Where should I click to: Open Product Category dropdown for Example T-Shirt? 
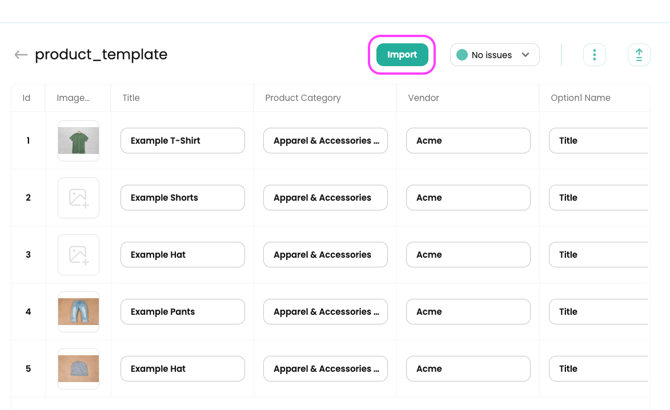click(325, 141)
